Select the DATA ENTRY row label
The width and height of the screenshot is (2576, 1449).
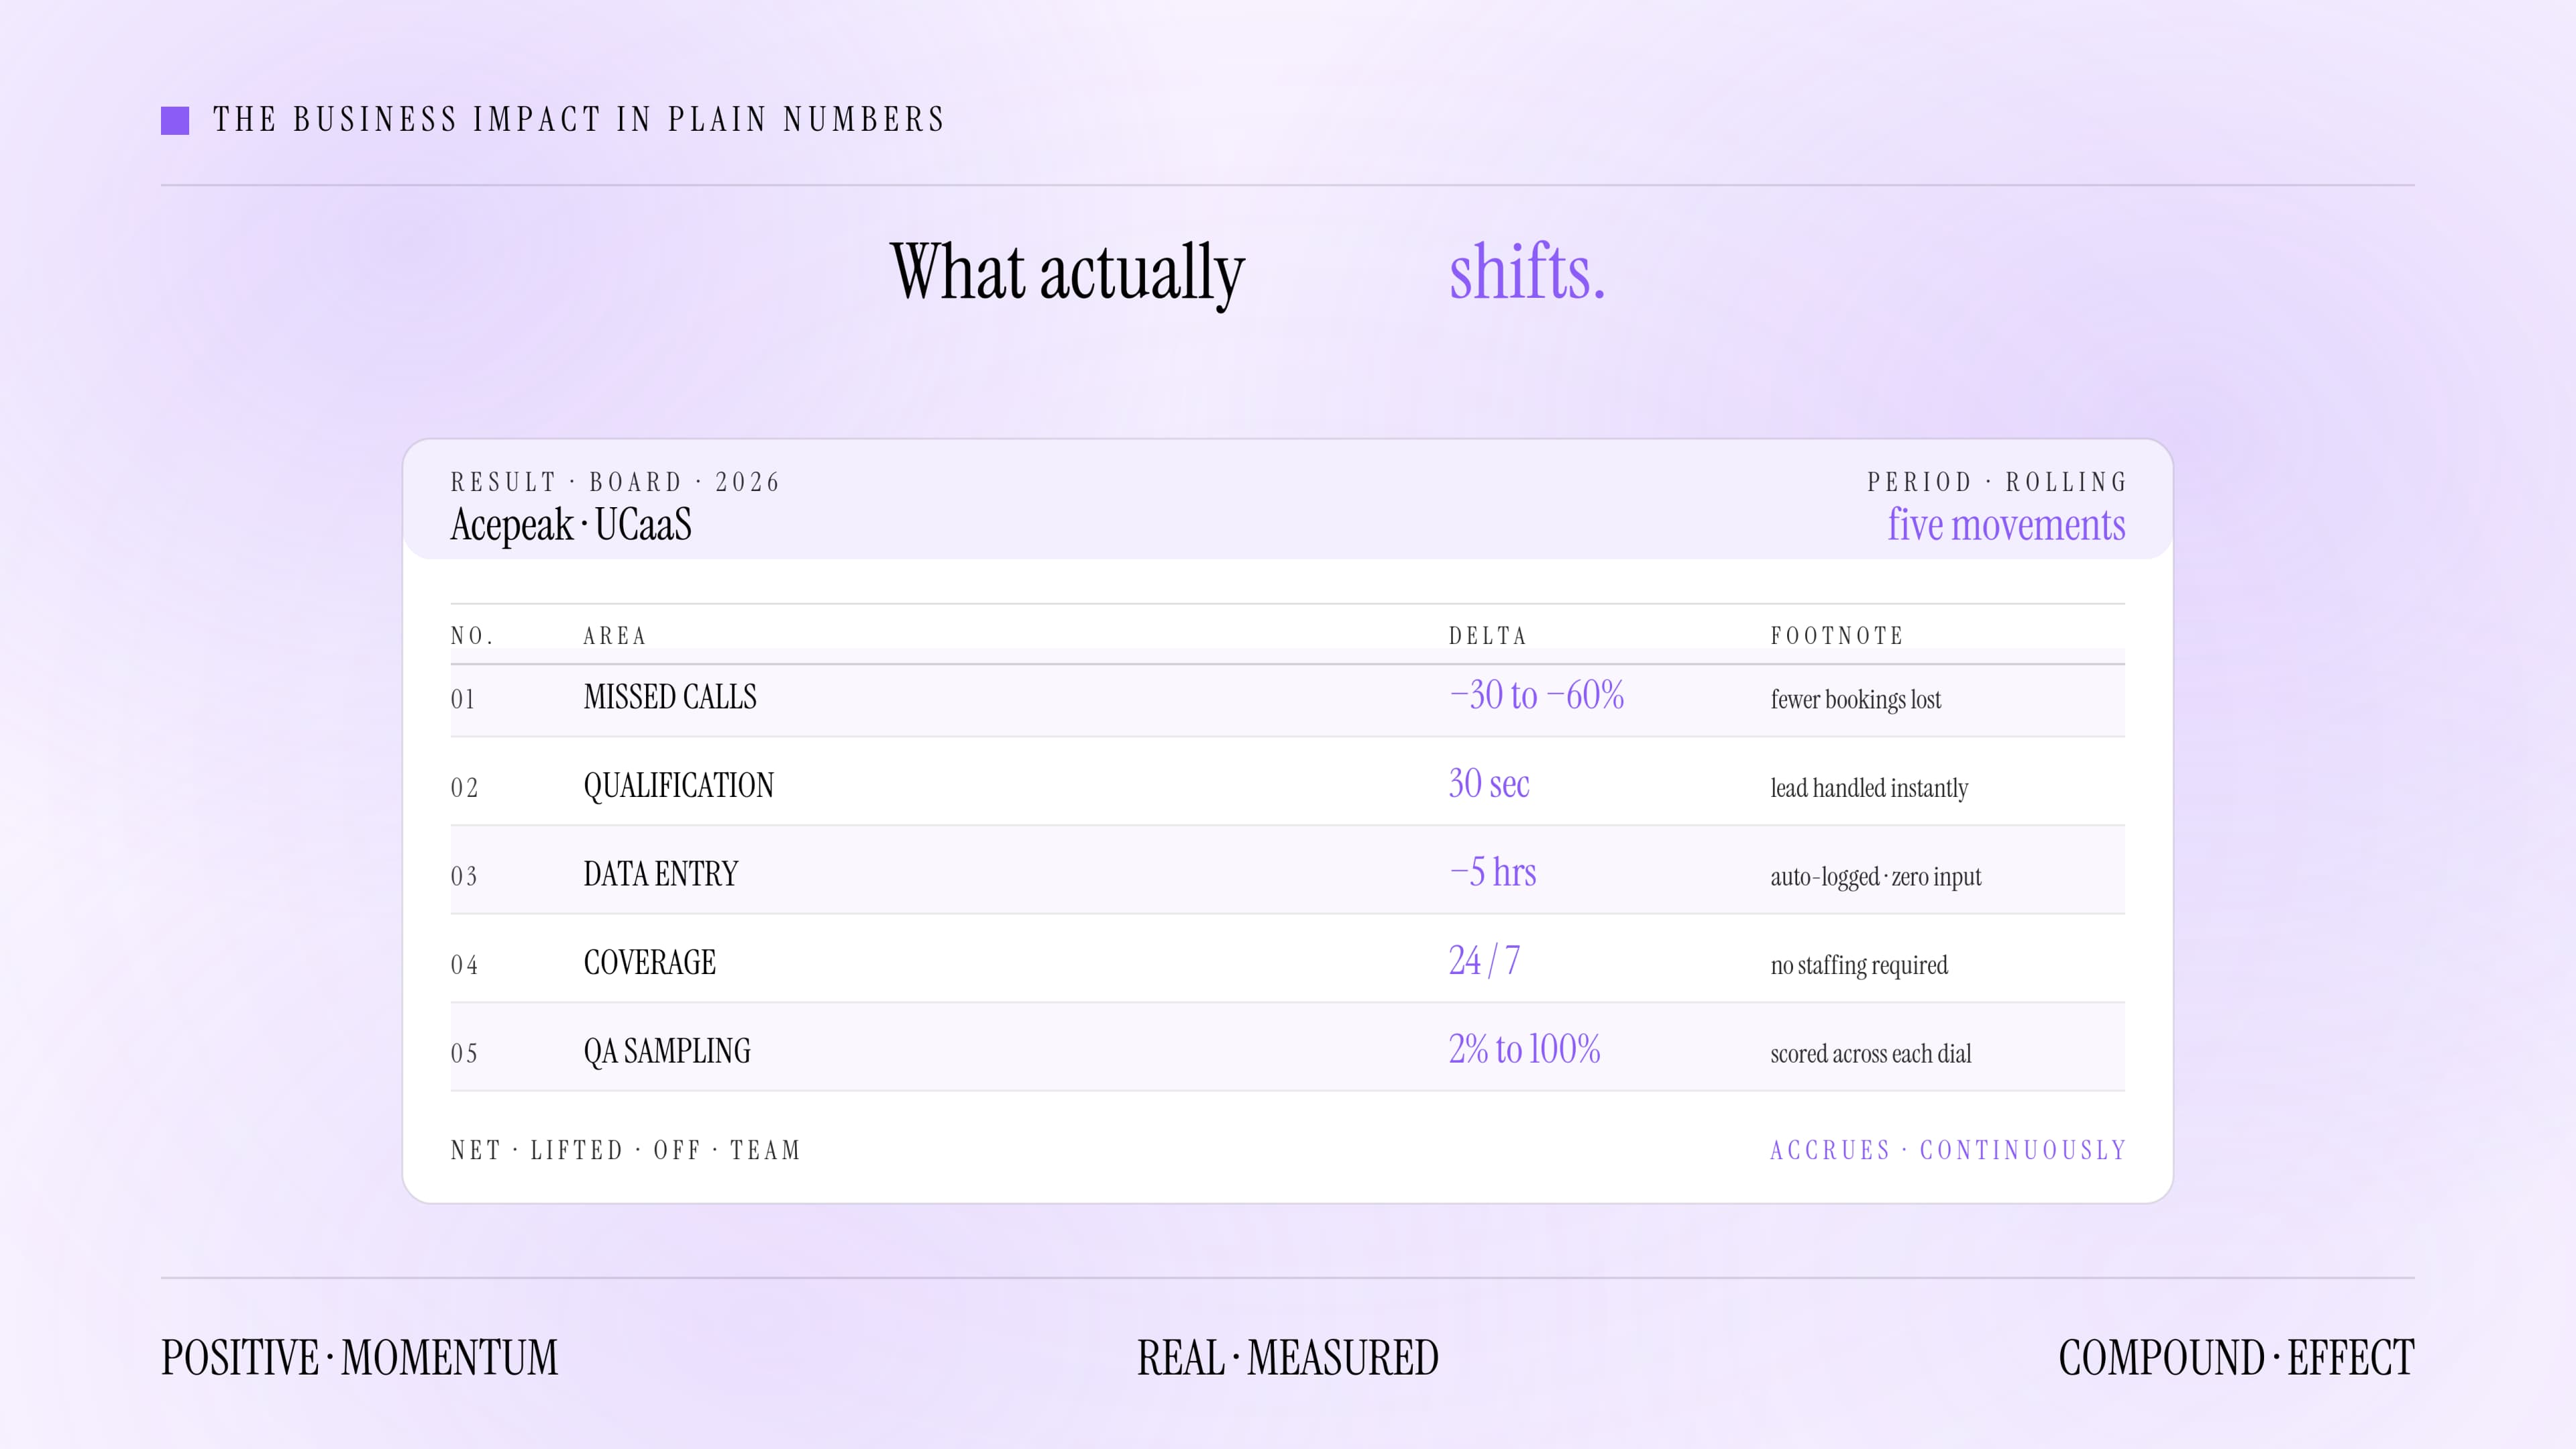[661, 874]
